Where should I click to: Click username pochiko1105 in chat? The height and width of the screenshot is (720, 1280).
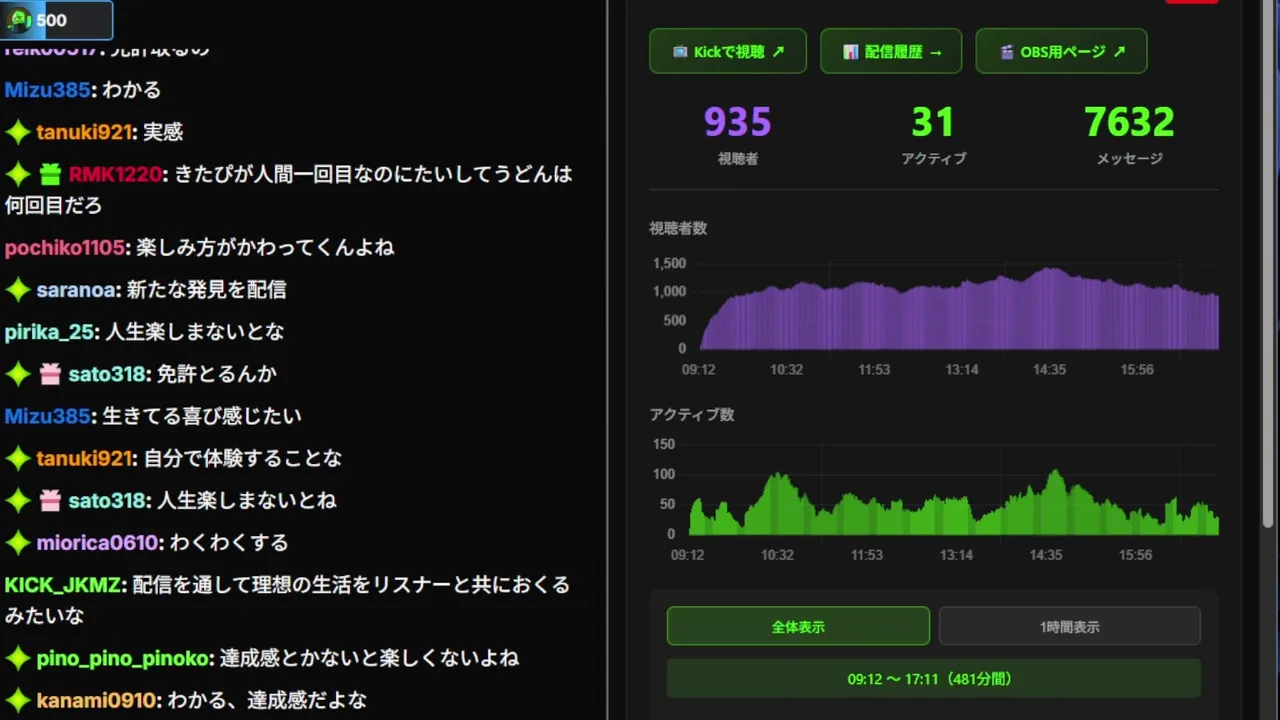[64, 247]
